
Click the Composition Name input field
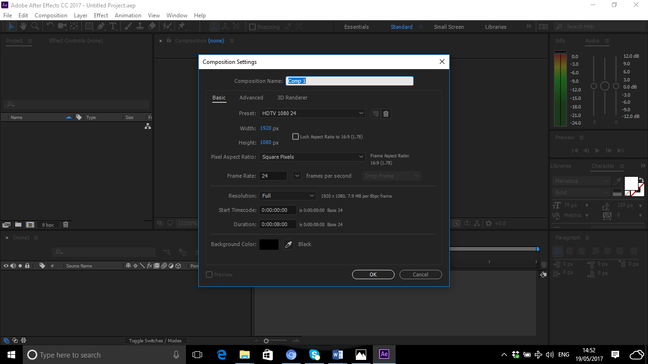(350, 81)
